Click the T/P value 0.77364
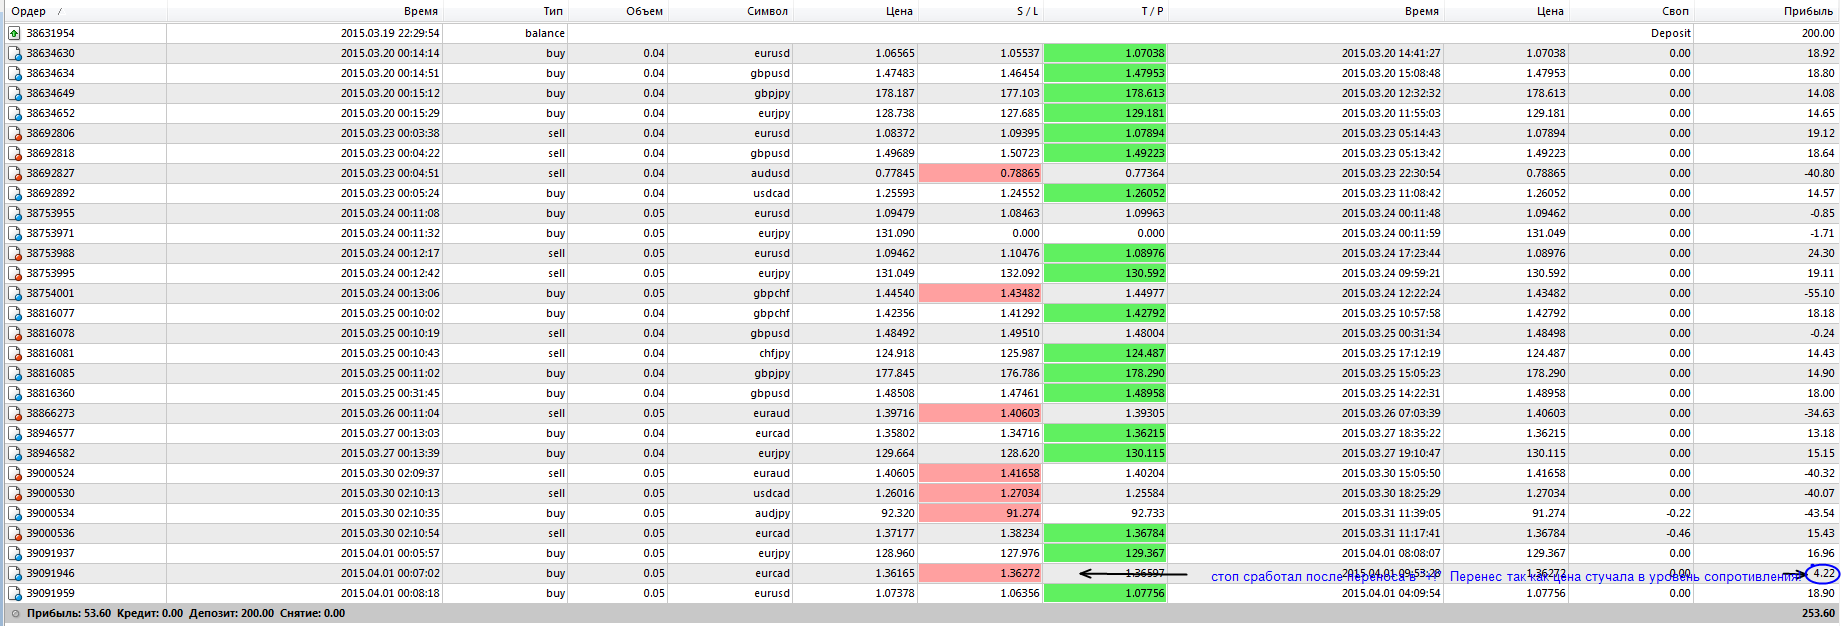 (x=1145, y=173)
